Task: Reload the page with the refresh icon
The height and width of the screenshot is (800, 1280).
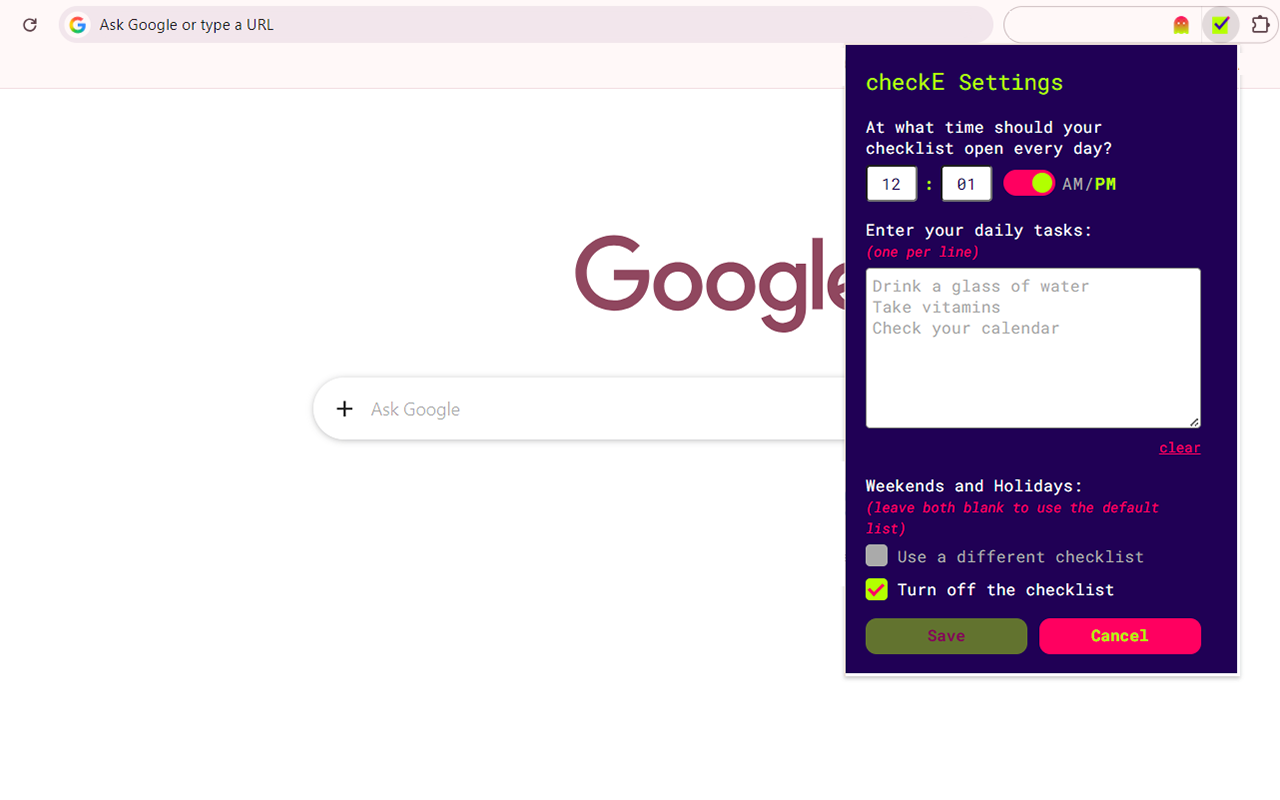Action: [x=30, y=25]
